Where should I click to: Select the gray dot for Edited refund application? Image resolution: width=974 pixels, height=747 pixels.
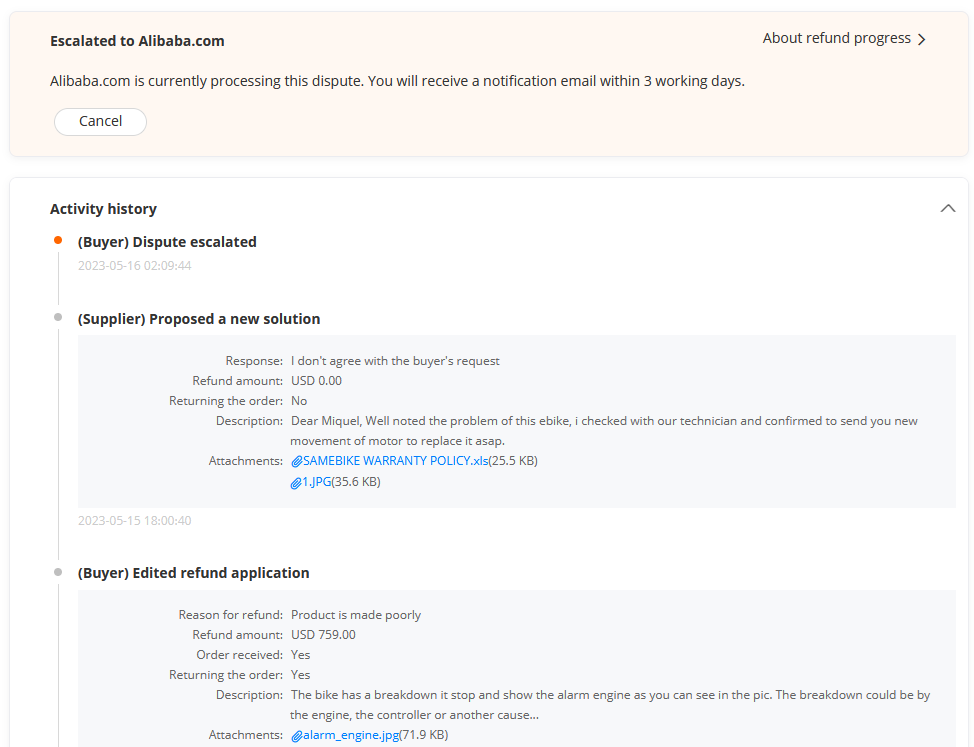click(58, 571)
